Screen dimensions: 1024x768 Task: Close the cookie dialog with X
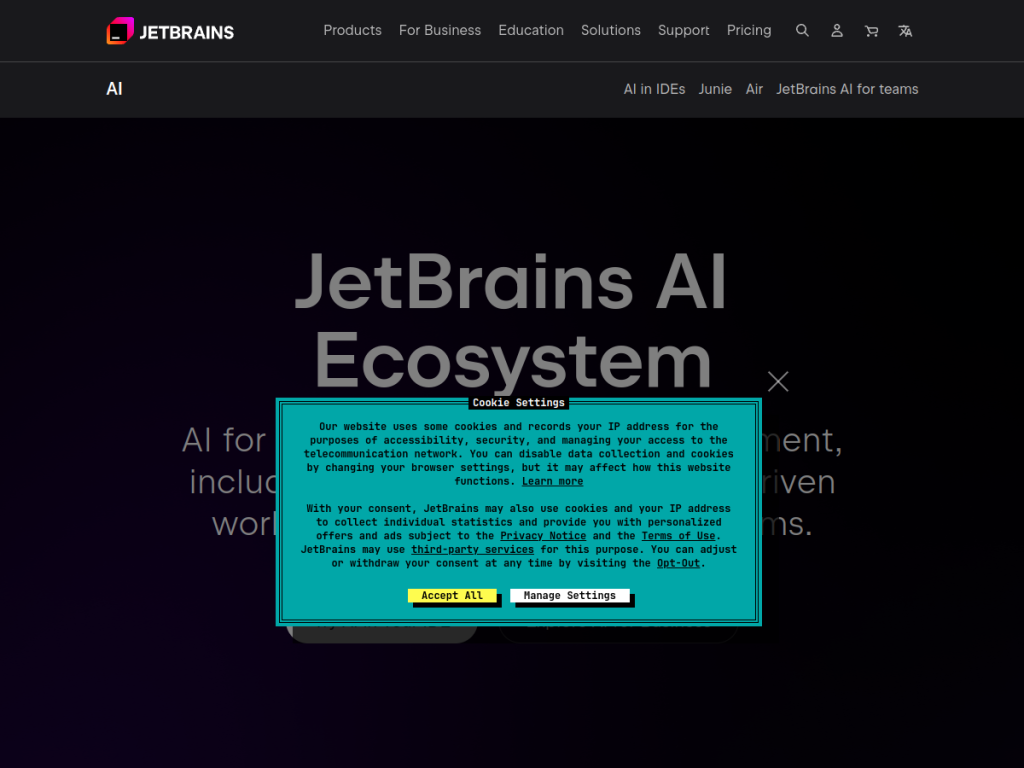point(778,381)
